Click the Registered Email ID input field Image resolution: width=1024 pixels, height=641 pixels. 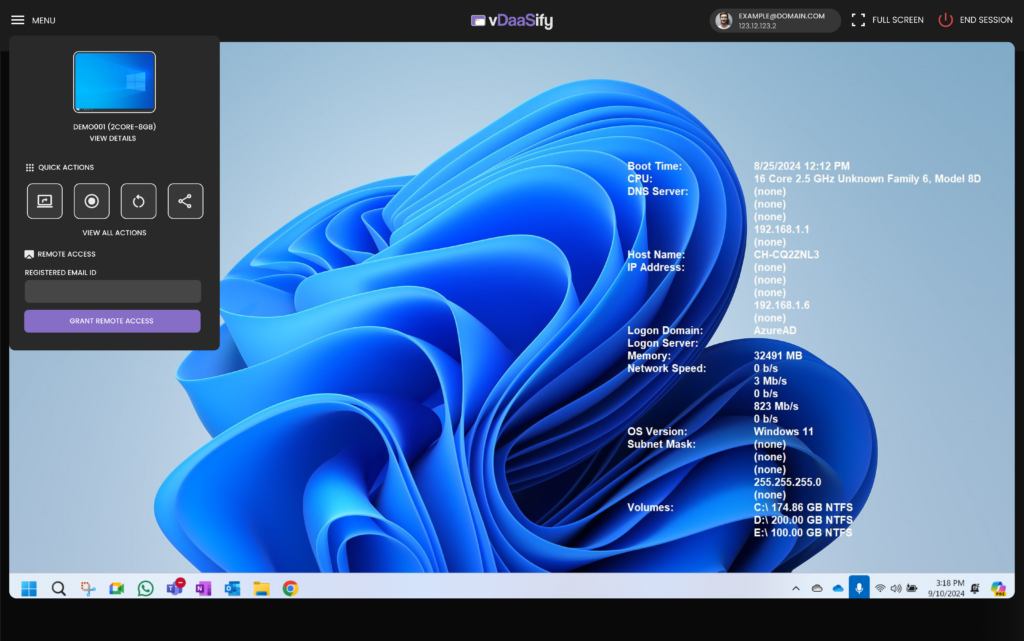point(113,291)
